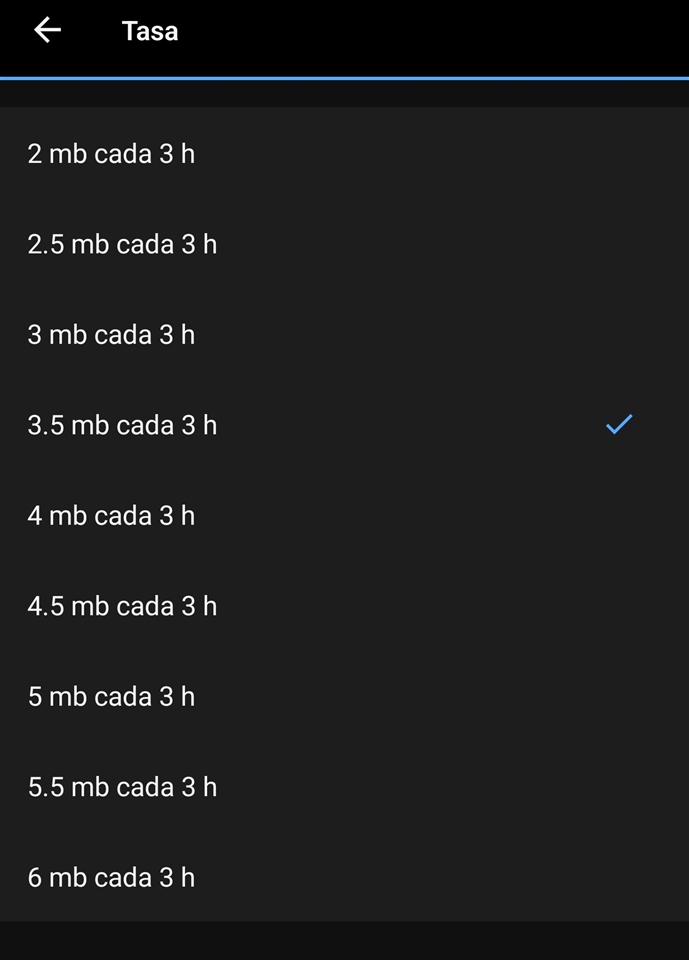Click the check icon marking the current rate
This screenshot has width=689, height=960.
[618, 424]
